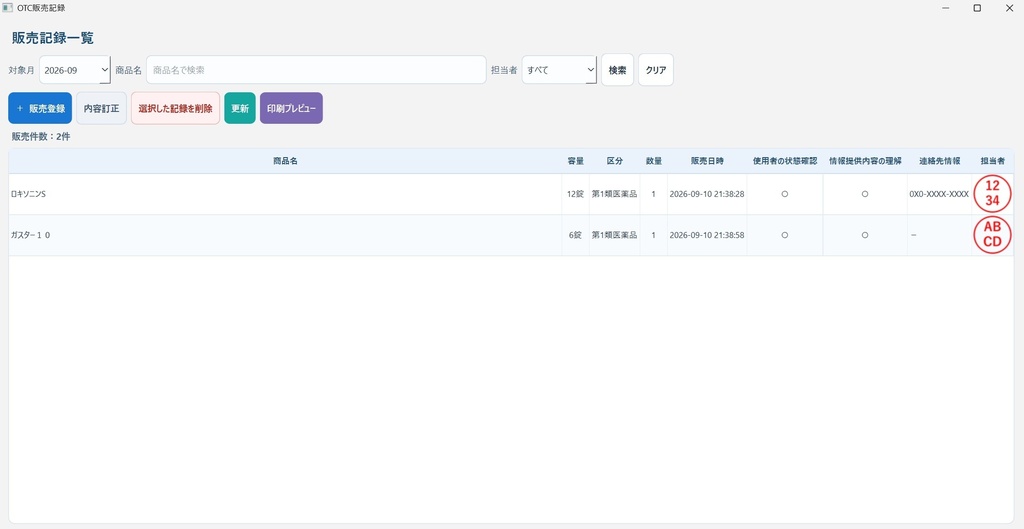Click 2026-09-10 21:38:58 date cell
Viewport: 1024px width, 529px height.
[x=707, y=235]
